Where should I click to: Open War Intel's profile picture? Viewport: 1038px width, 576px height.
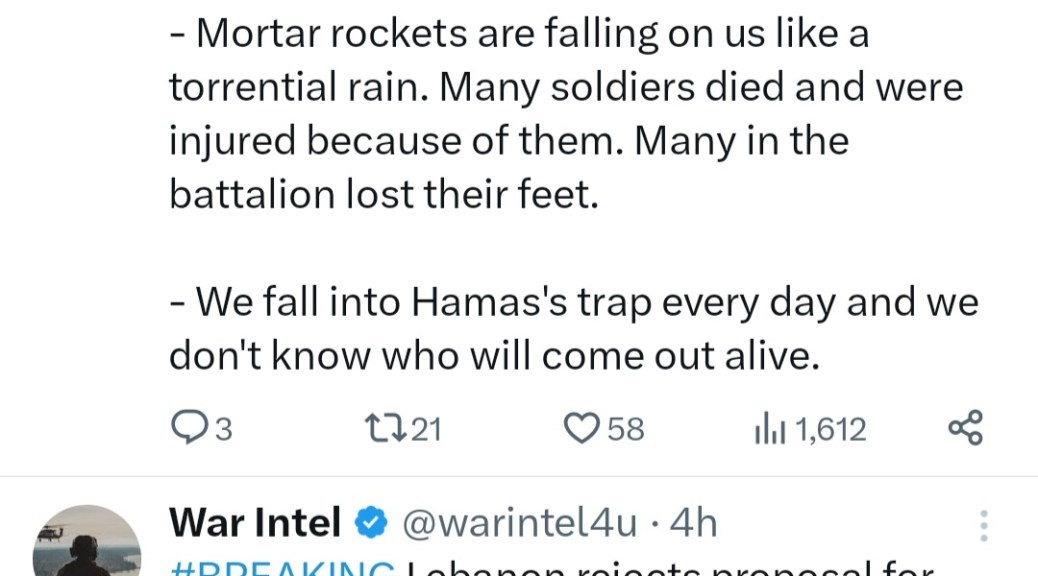click(x=87, y=545)
